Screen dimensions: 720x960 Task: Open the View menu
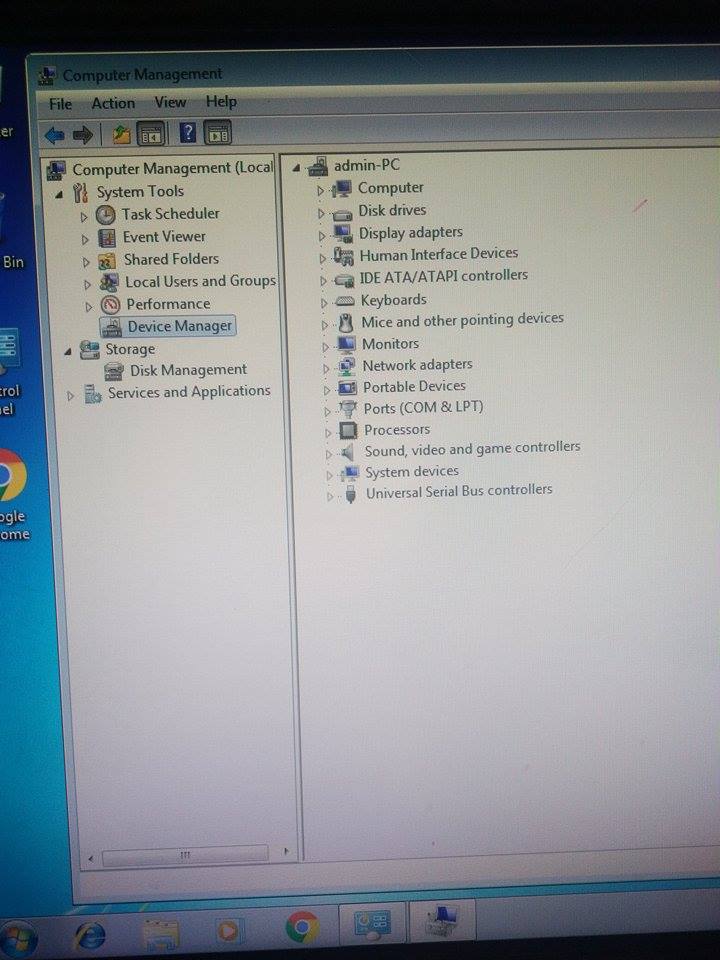[x=170, y=102]
